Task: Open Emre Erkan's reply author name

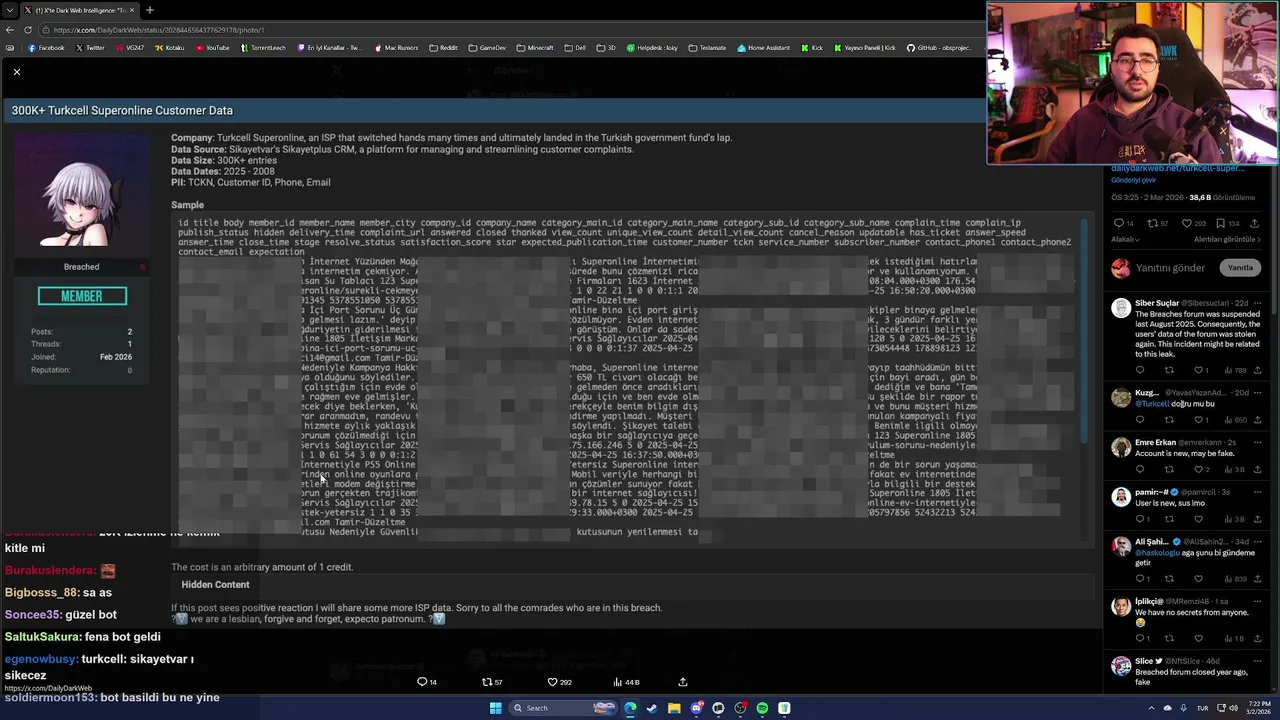Action: tap(1155, 443)
